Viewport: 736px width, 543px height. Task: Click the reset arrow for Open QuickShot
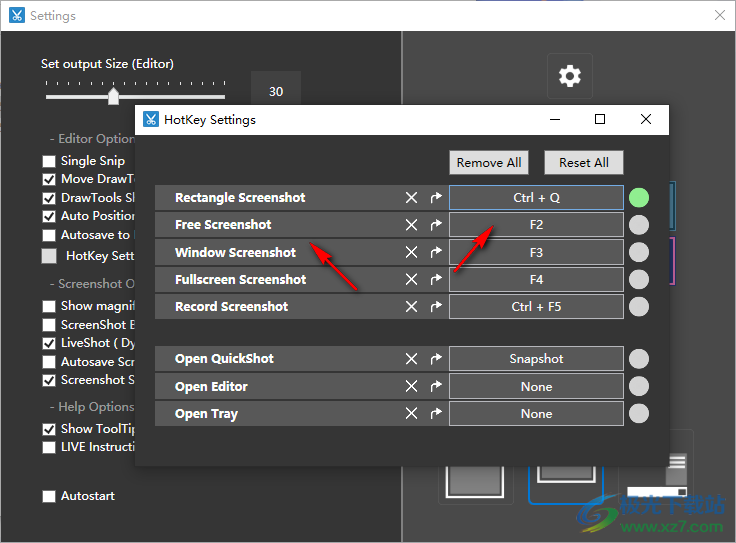point(436,359)
